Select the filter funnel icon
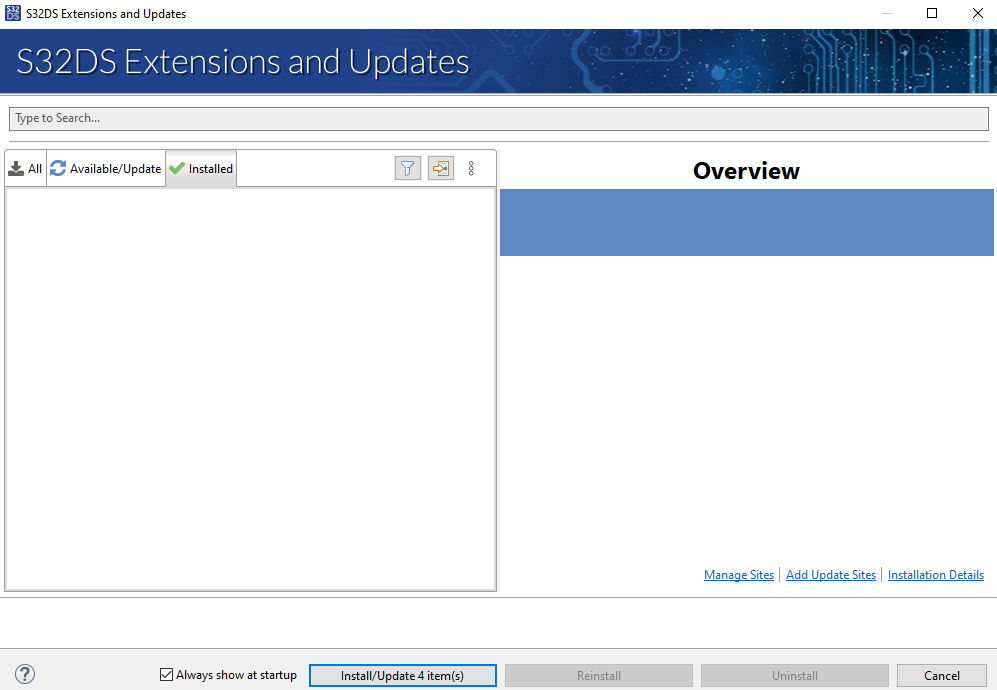 (407, 168)
